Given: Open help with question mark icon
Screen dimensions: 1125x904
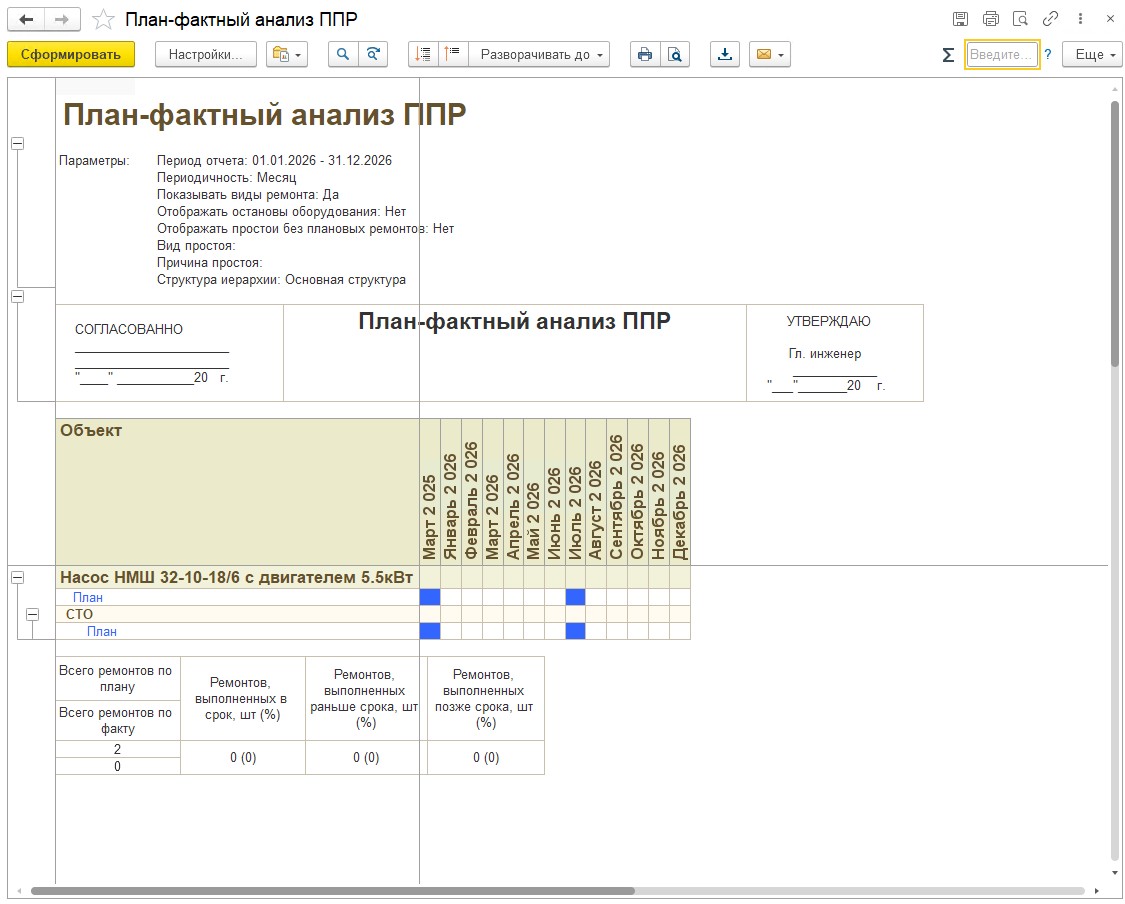Looking at the screenshot, I should point(1048,55).
